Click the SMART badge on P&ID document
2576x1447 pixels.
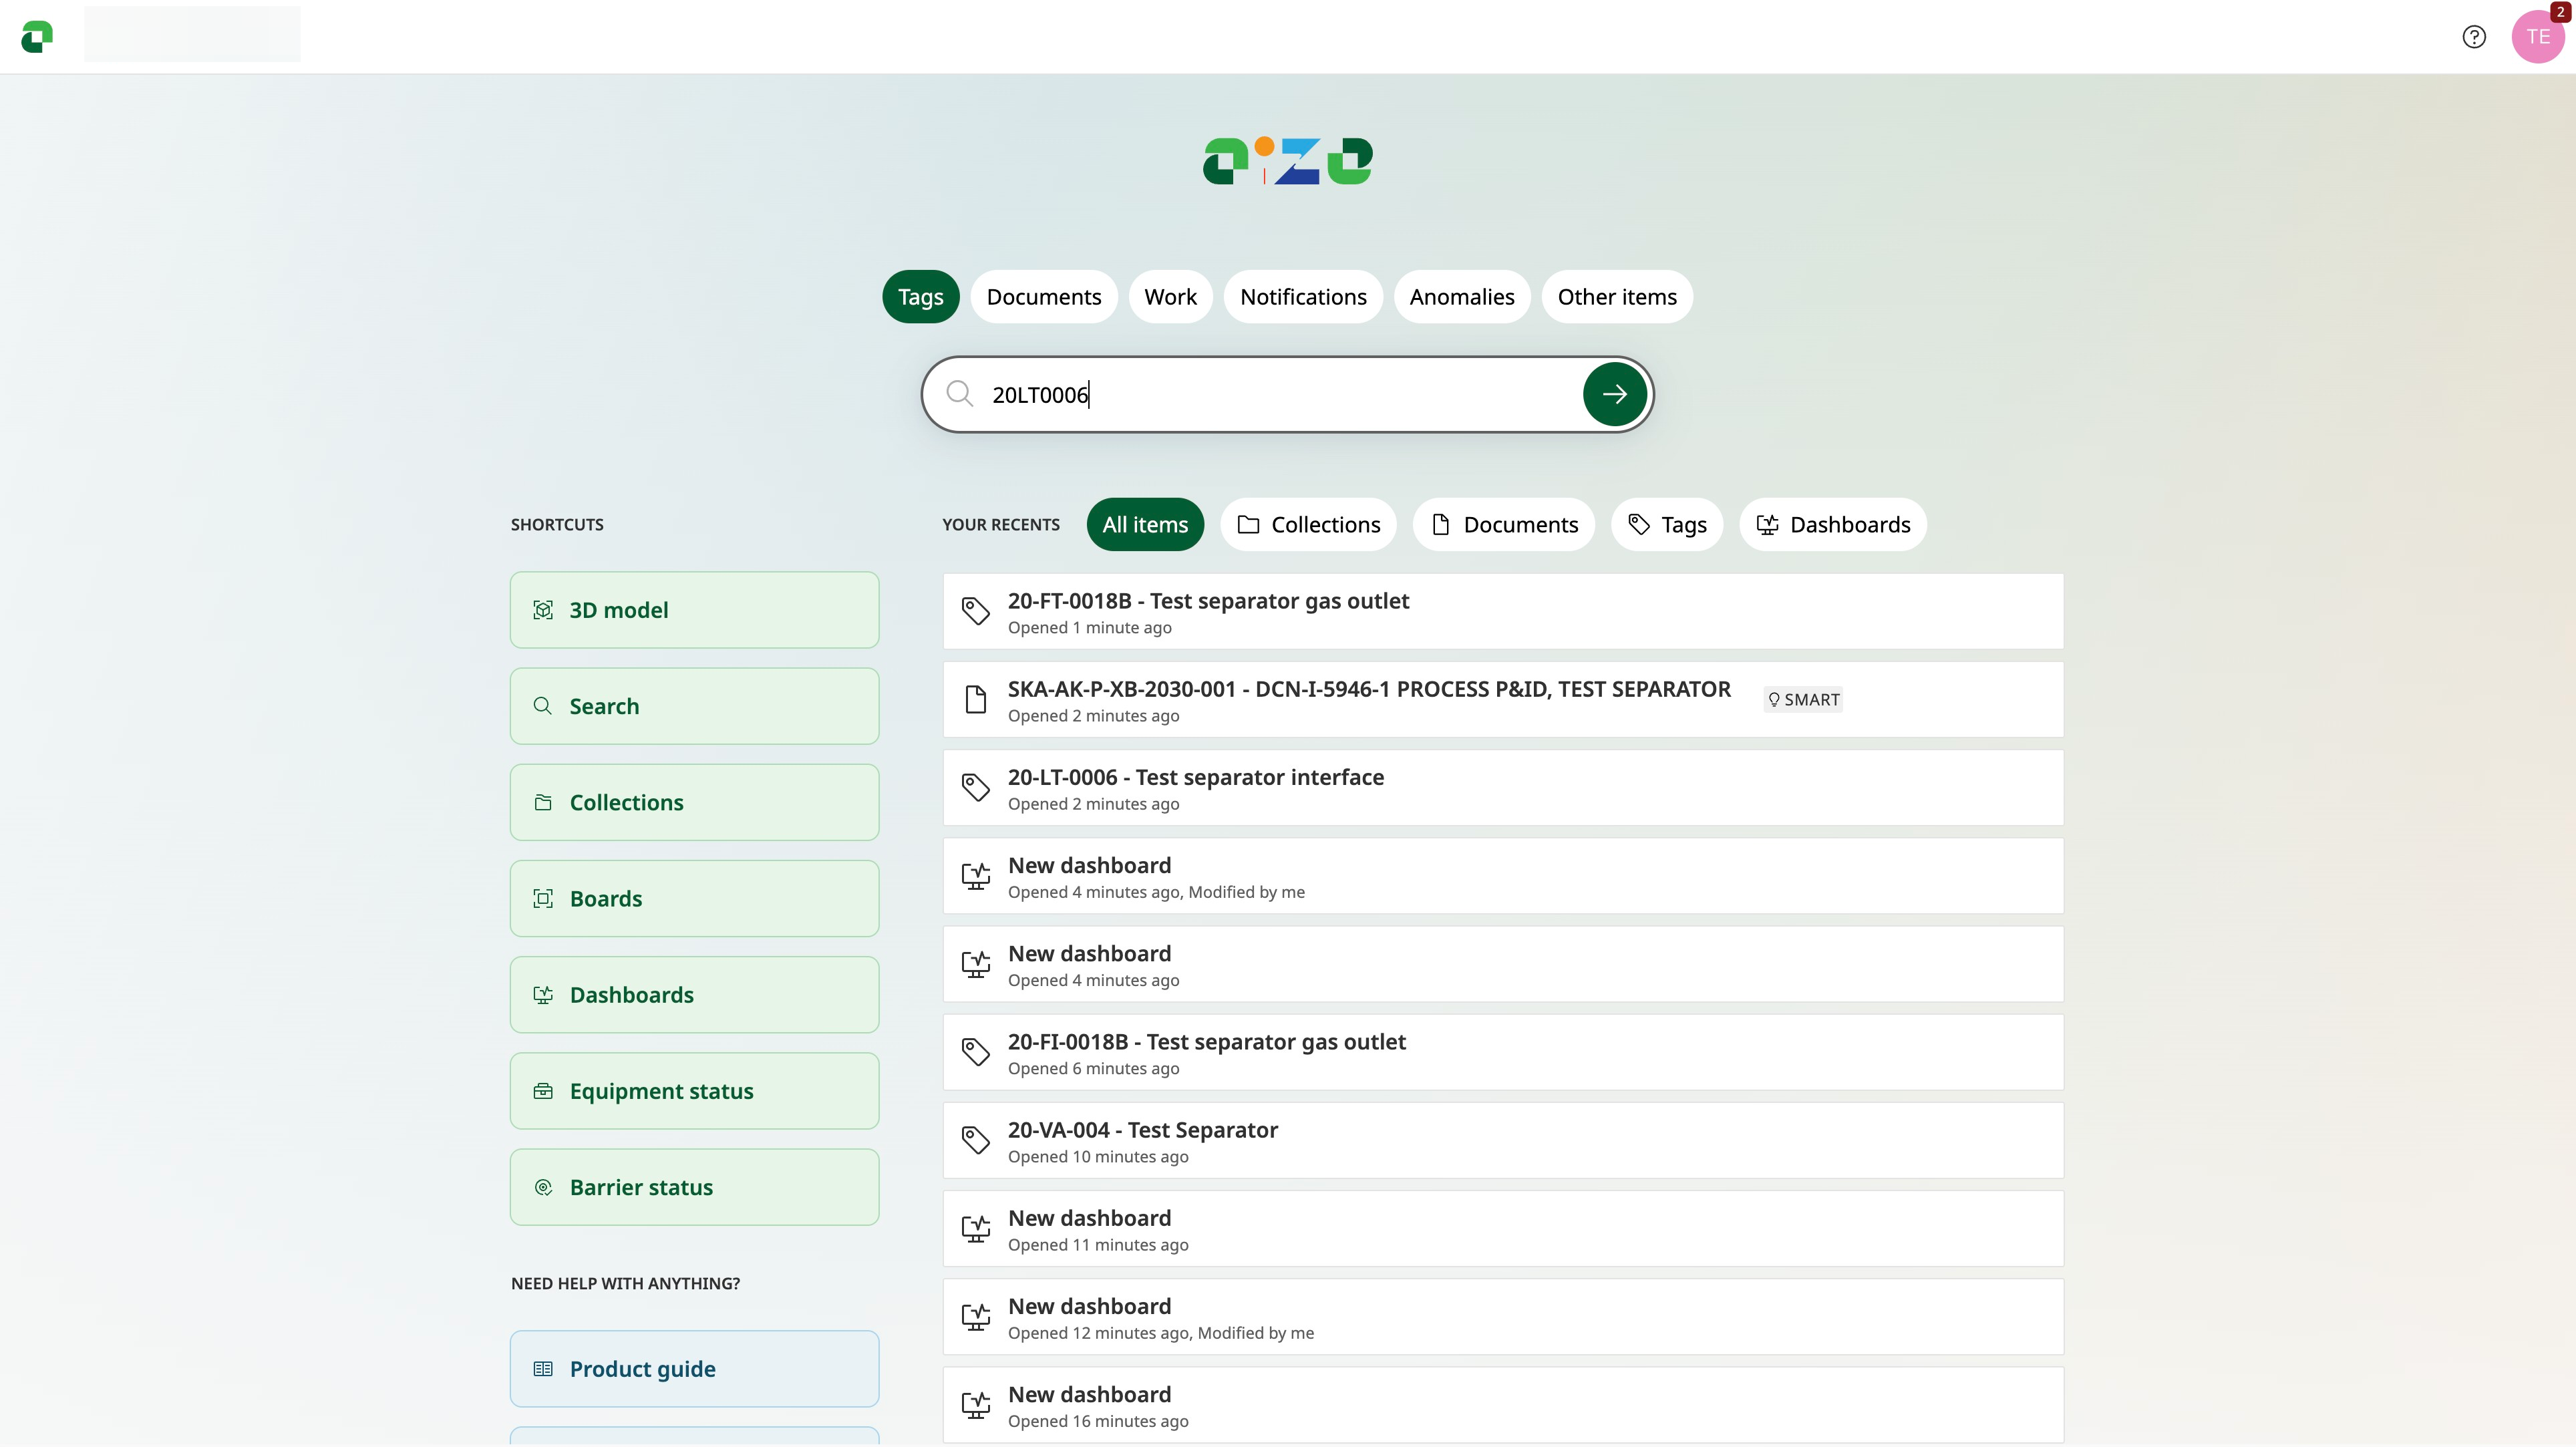point(1803,700)
